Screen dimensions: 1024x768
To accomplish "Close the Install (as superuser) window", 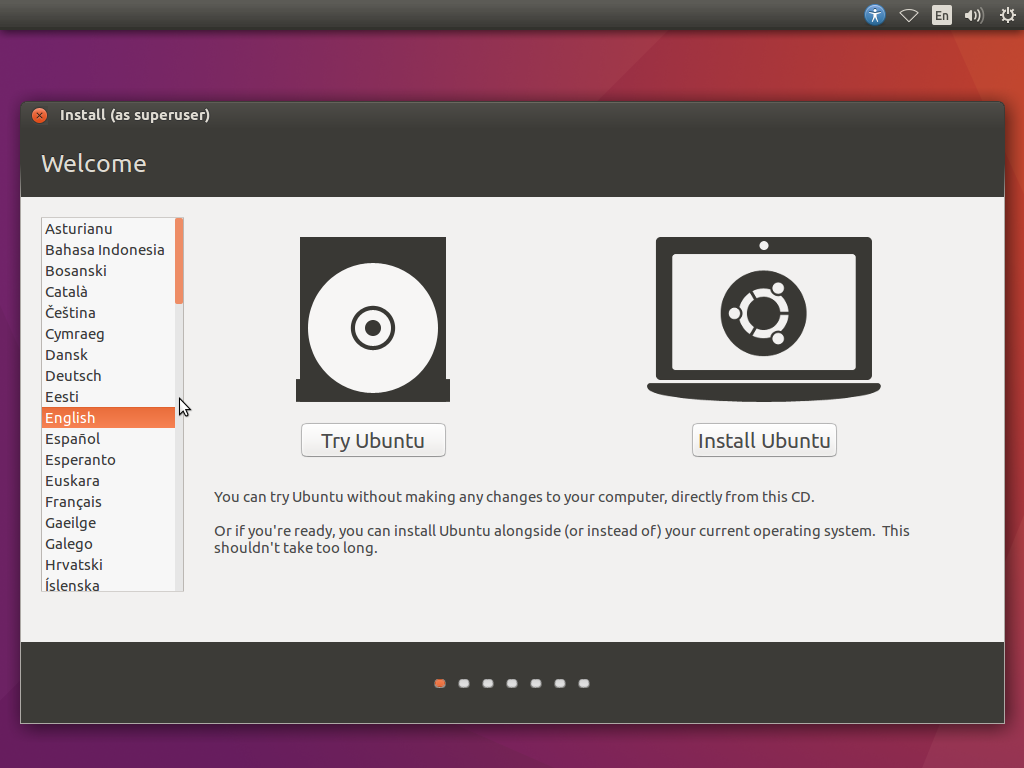I will [x=40, y=116].
